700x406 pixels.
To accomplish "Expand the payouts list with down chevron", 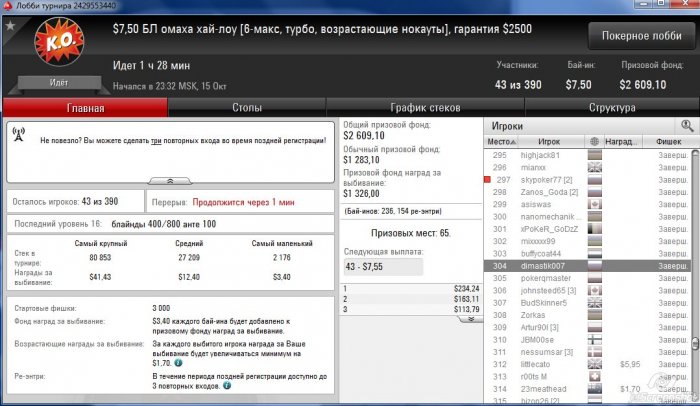I will pos(470,319).
